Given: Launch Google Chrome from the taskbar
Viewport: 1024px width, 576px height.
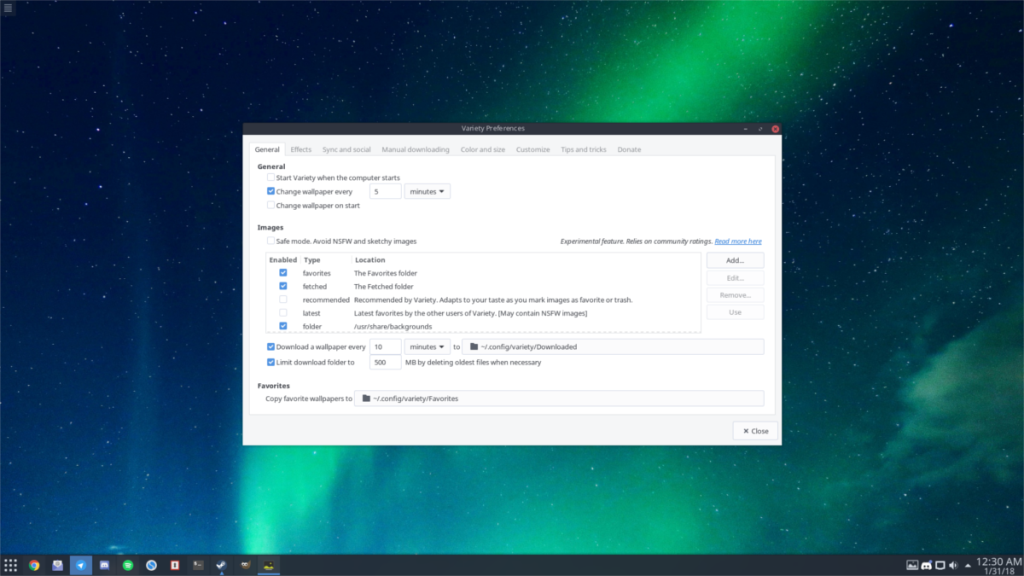Looking at the screenshot, I should (33, 564).
